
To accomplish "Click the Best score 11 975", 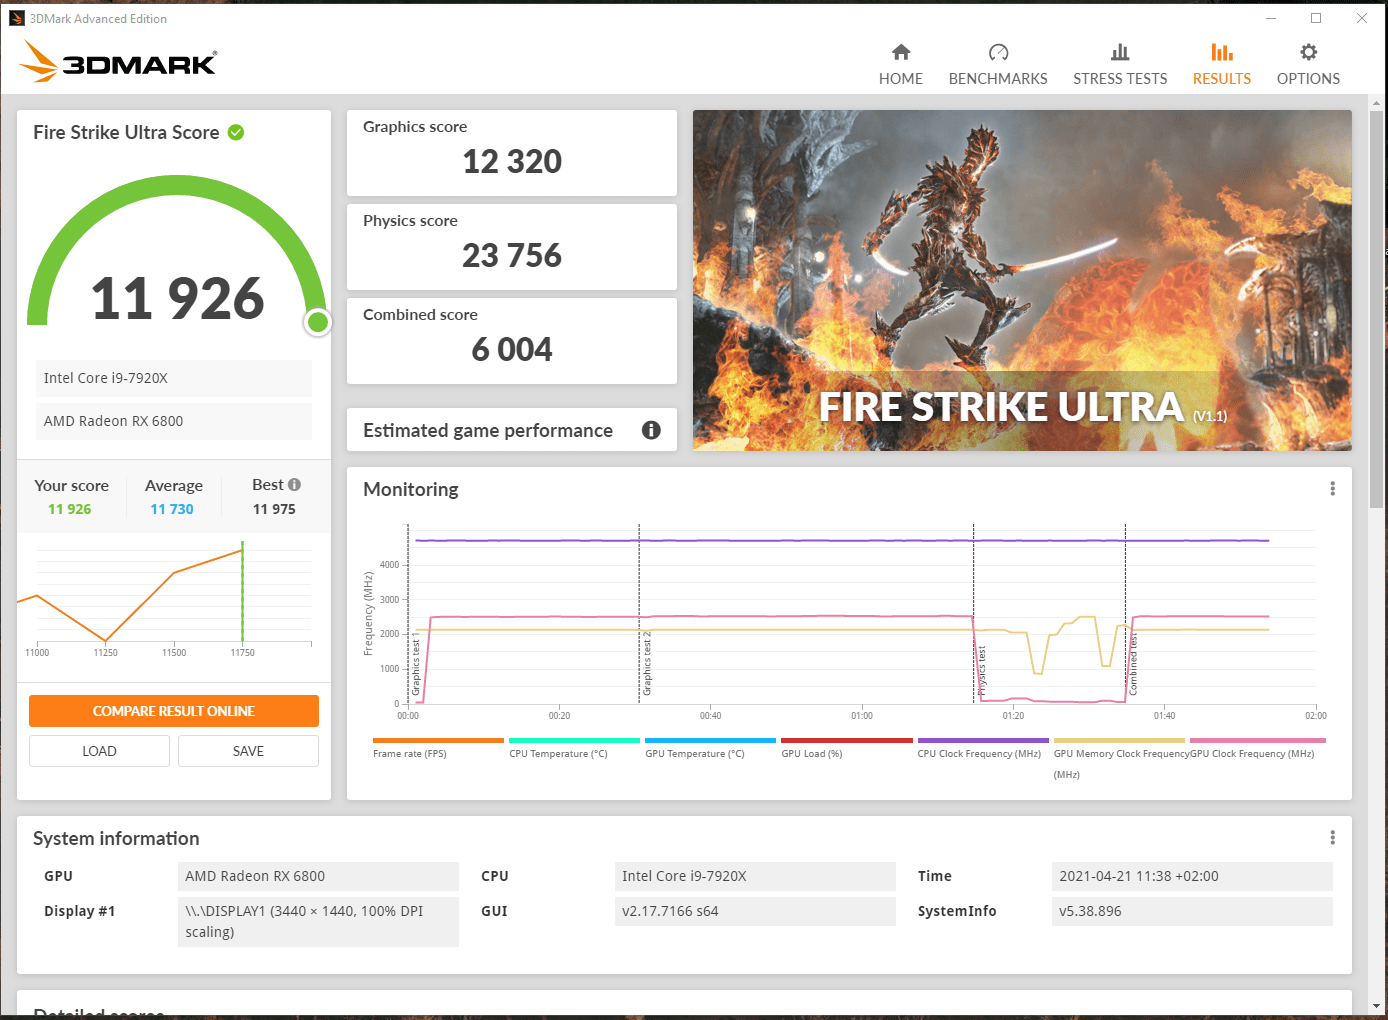I will coord(274,509).
